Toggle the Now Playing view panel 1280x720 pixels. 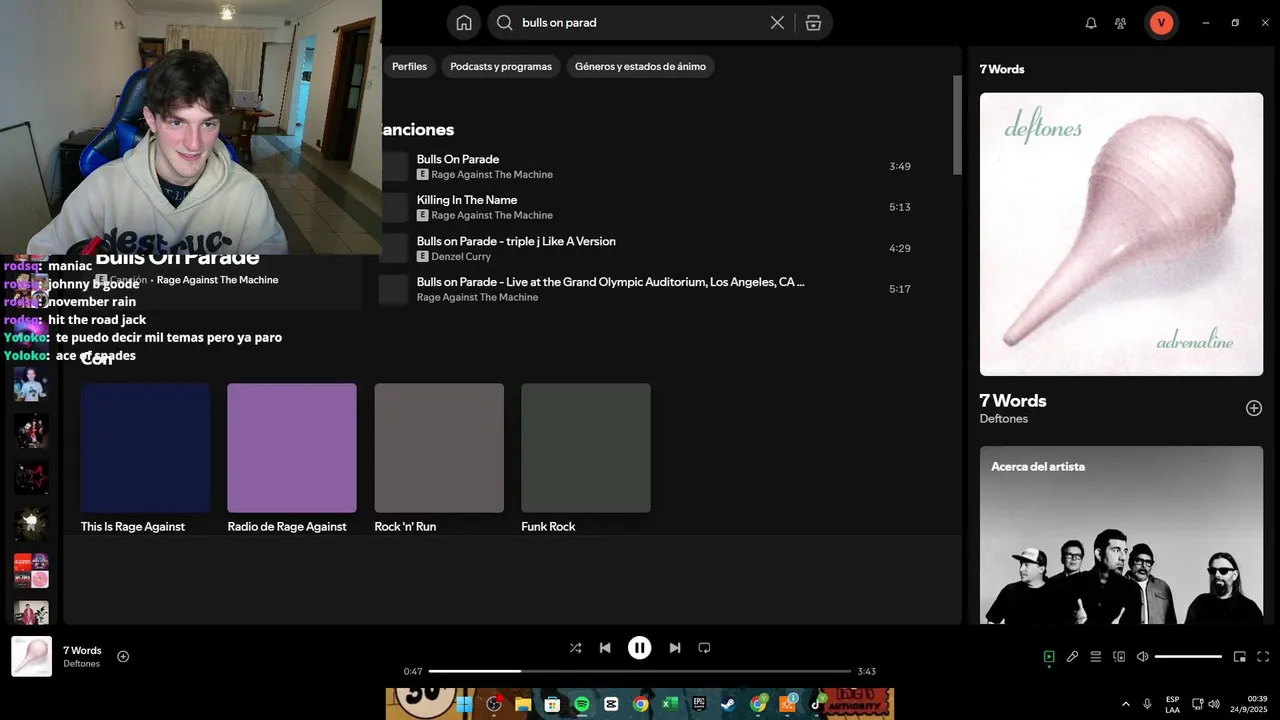pyautogui.click(x=1049, y=657)
